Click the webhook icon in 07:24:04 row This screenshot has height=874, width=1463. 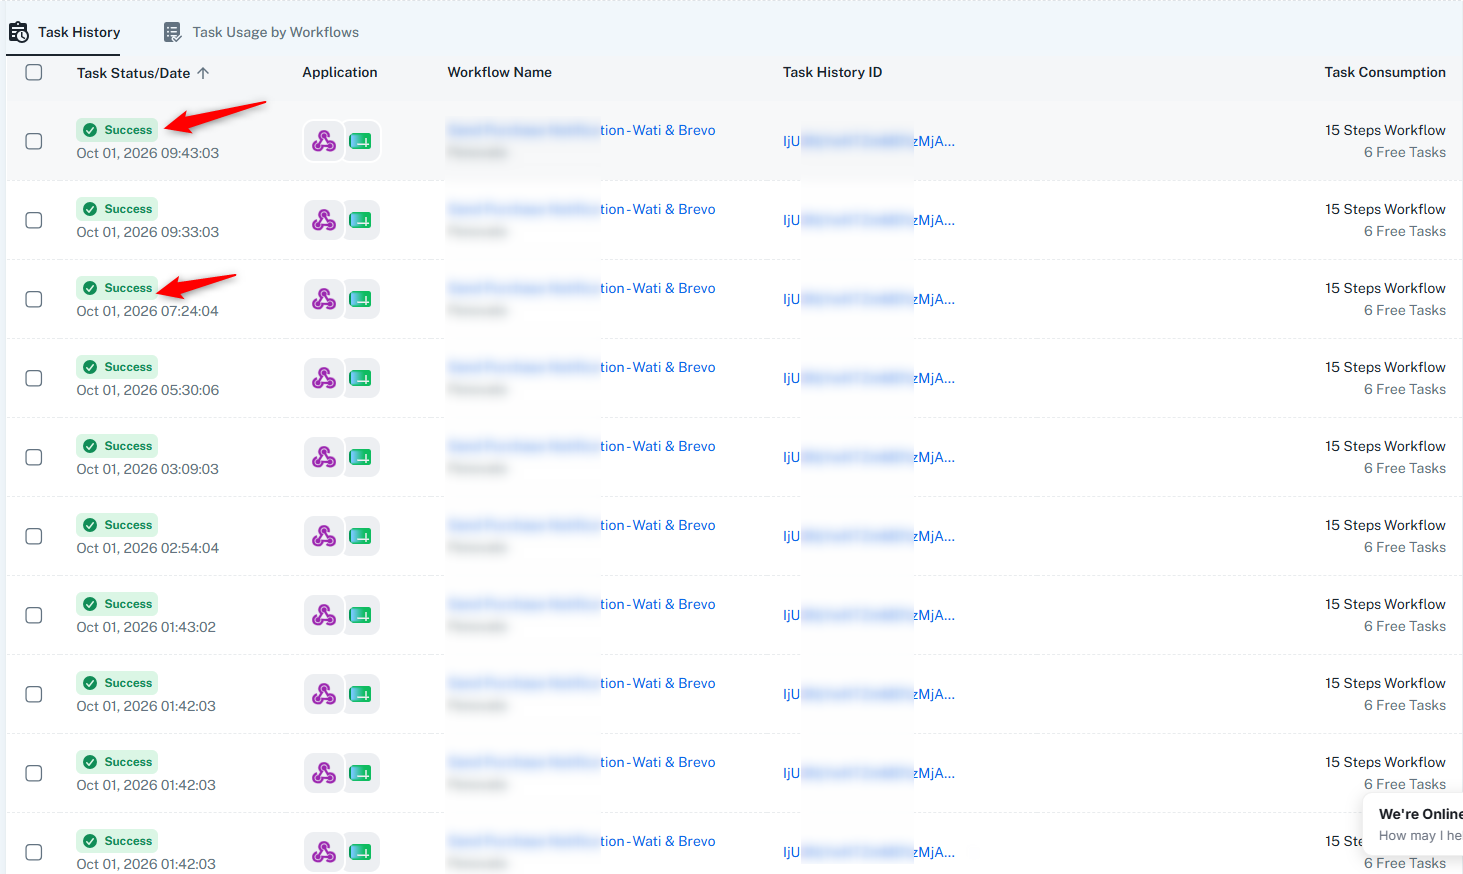324,299
